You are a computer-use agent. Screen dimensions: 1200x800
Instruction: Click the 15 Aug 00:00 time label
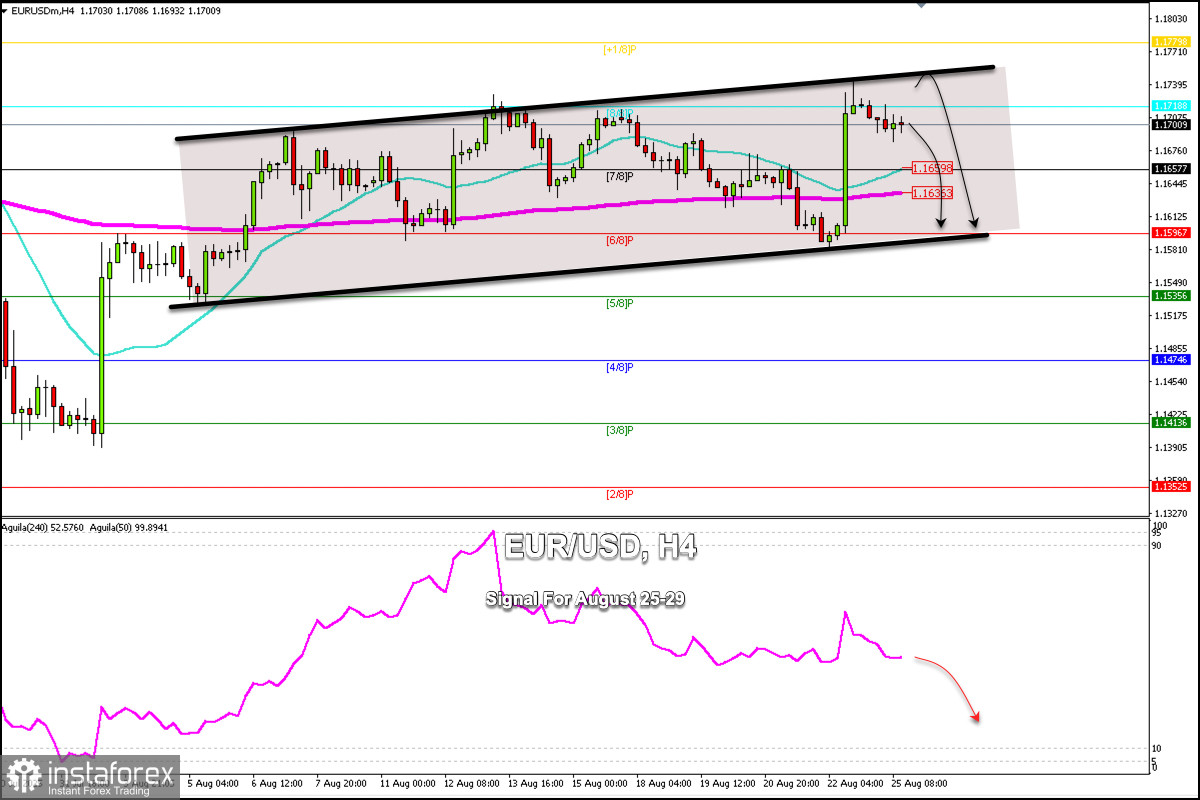pos(602,784)
